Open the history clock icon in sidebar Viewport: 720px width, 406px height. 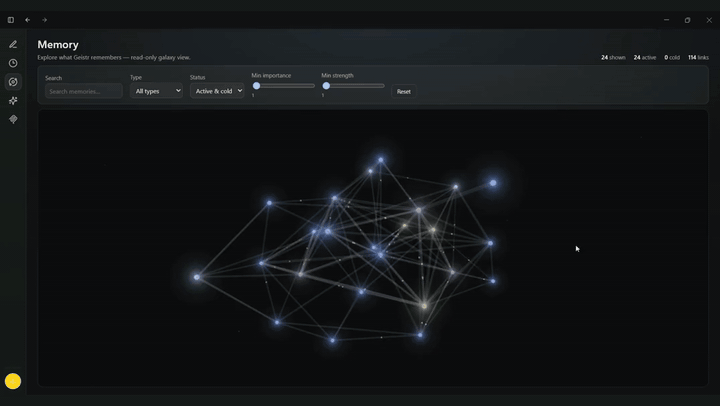click(x=13, y=63)
